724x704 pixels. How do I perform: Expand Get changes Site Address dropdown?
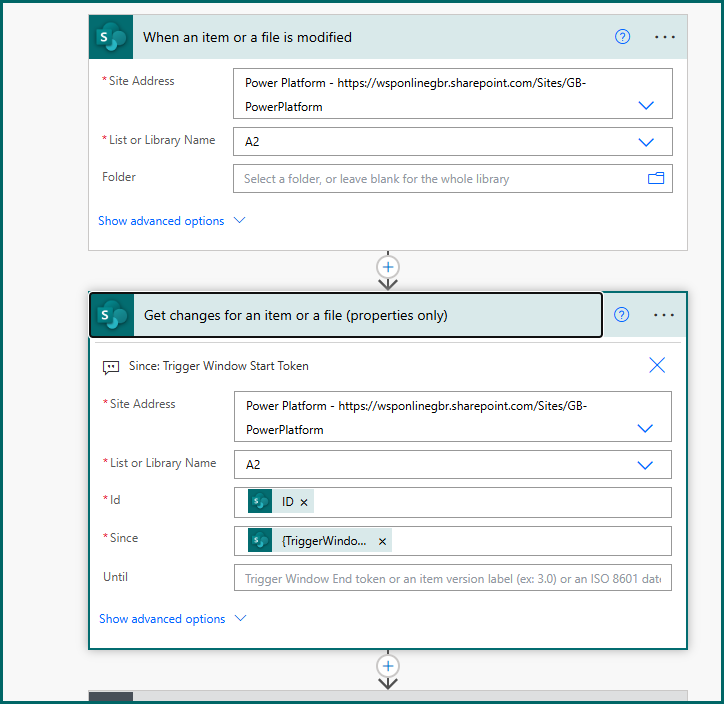click(x=645, y=428)
